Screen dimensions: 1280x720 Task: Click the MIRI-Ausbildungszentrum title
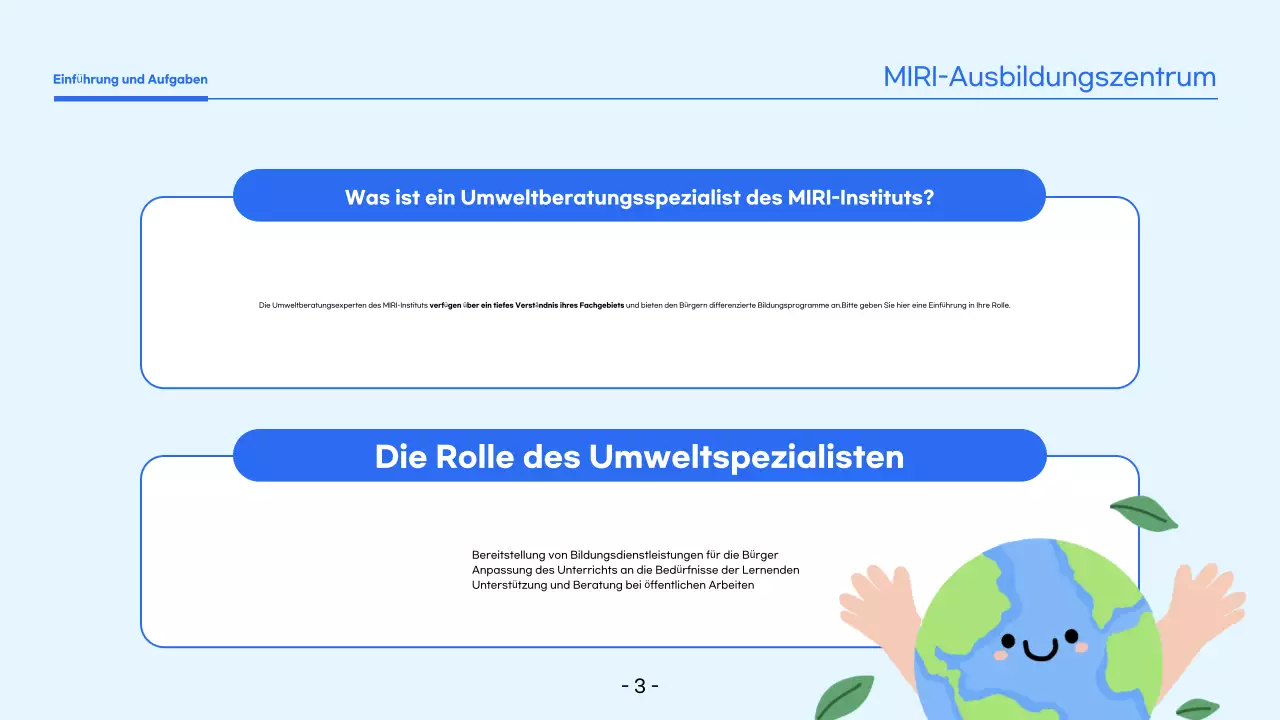coord(1049,77)
